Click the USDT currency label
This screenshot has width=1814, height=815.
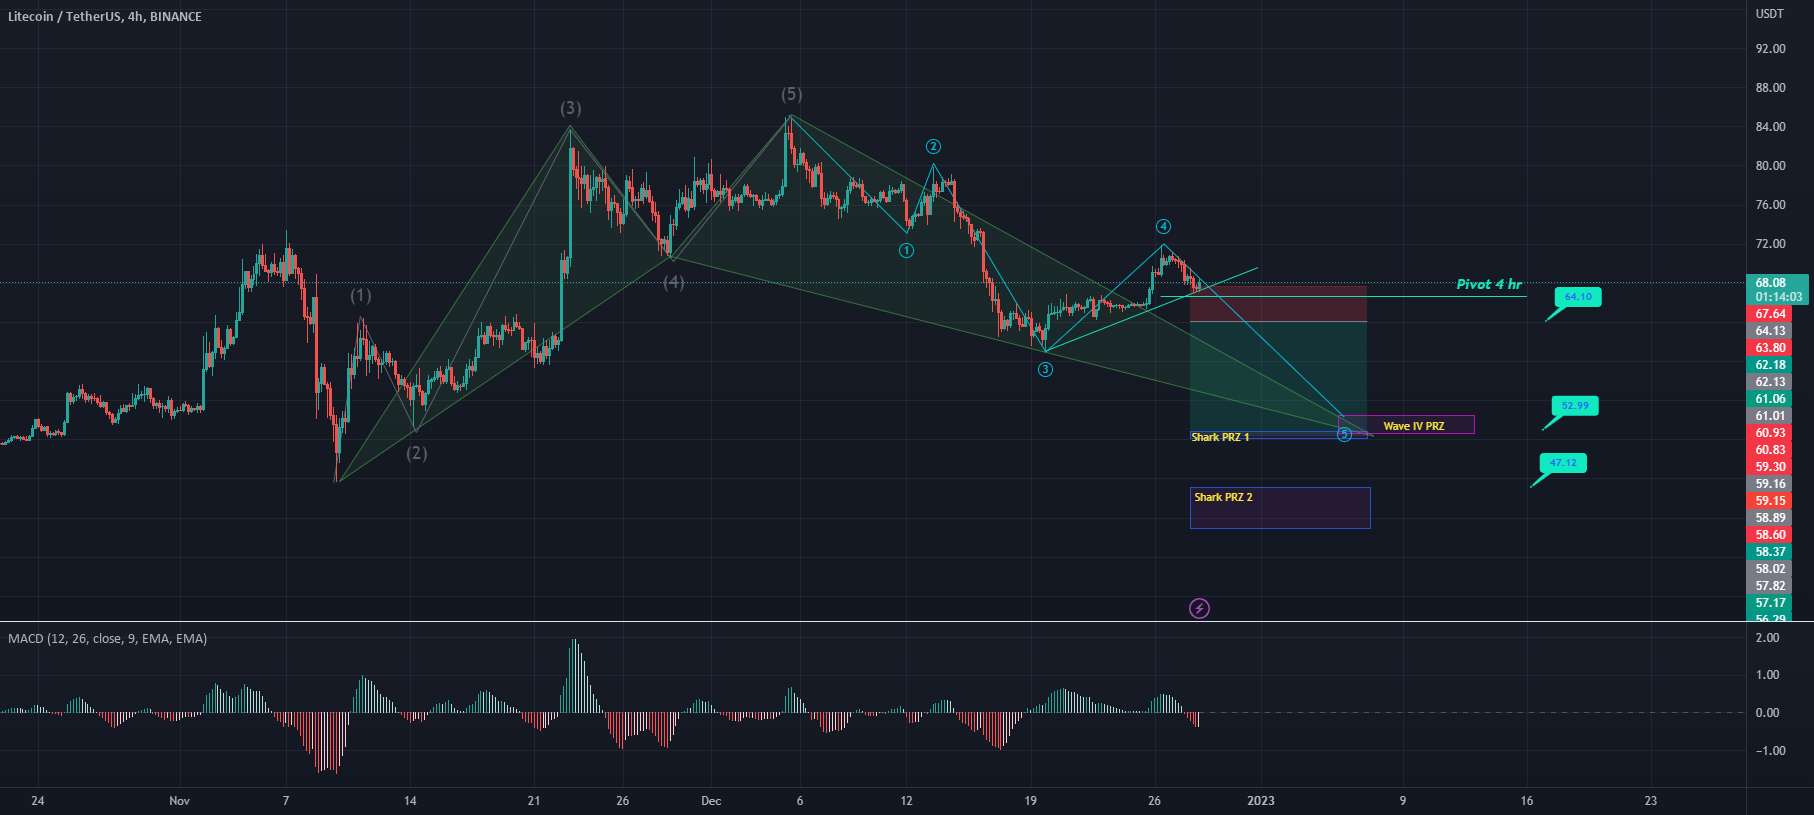[1770, 14]
